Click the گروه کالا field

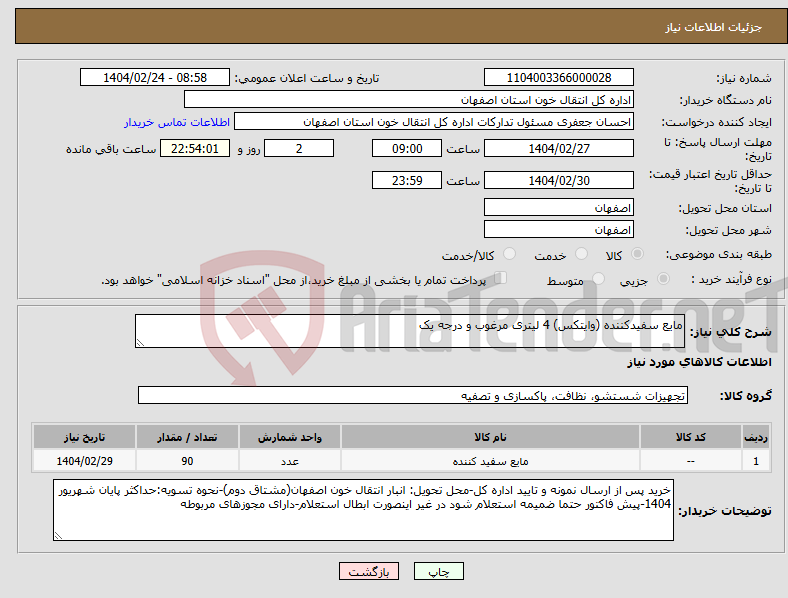tap(413, 395)
